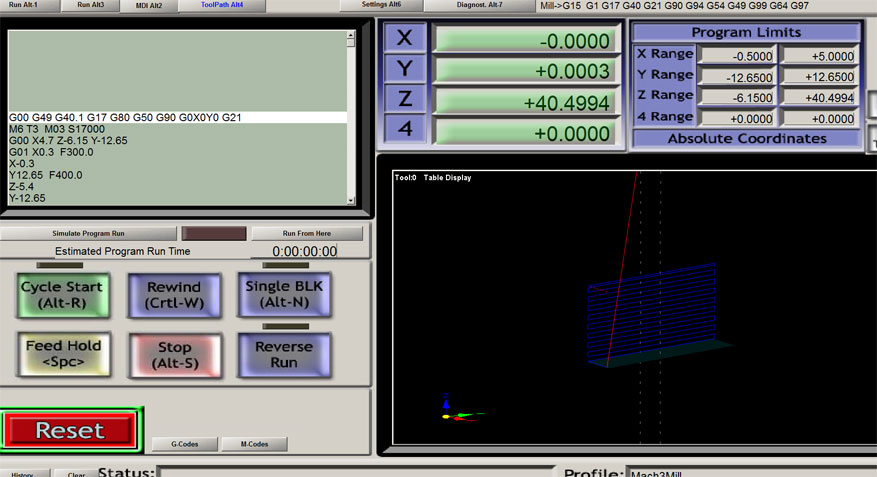Screen dimensions: 877x477
Task: Open the G-Codes reference list
Action: coord(186,444)
